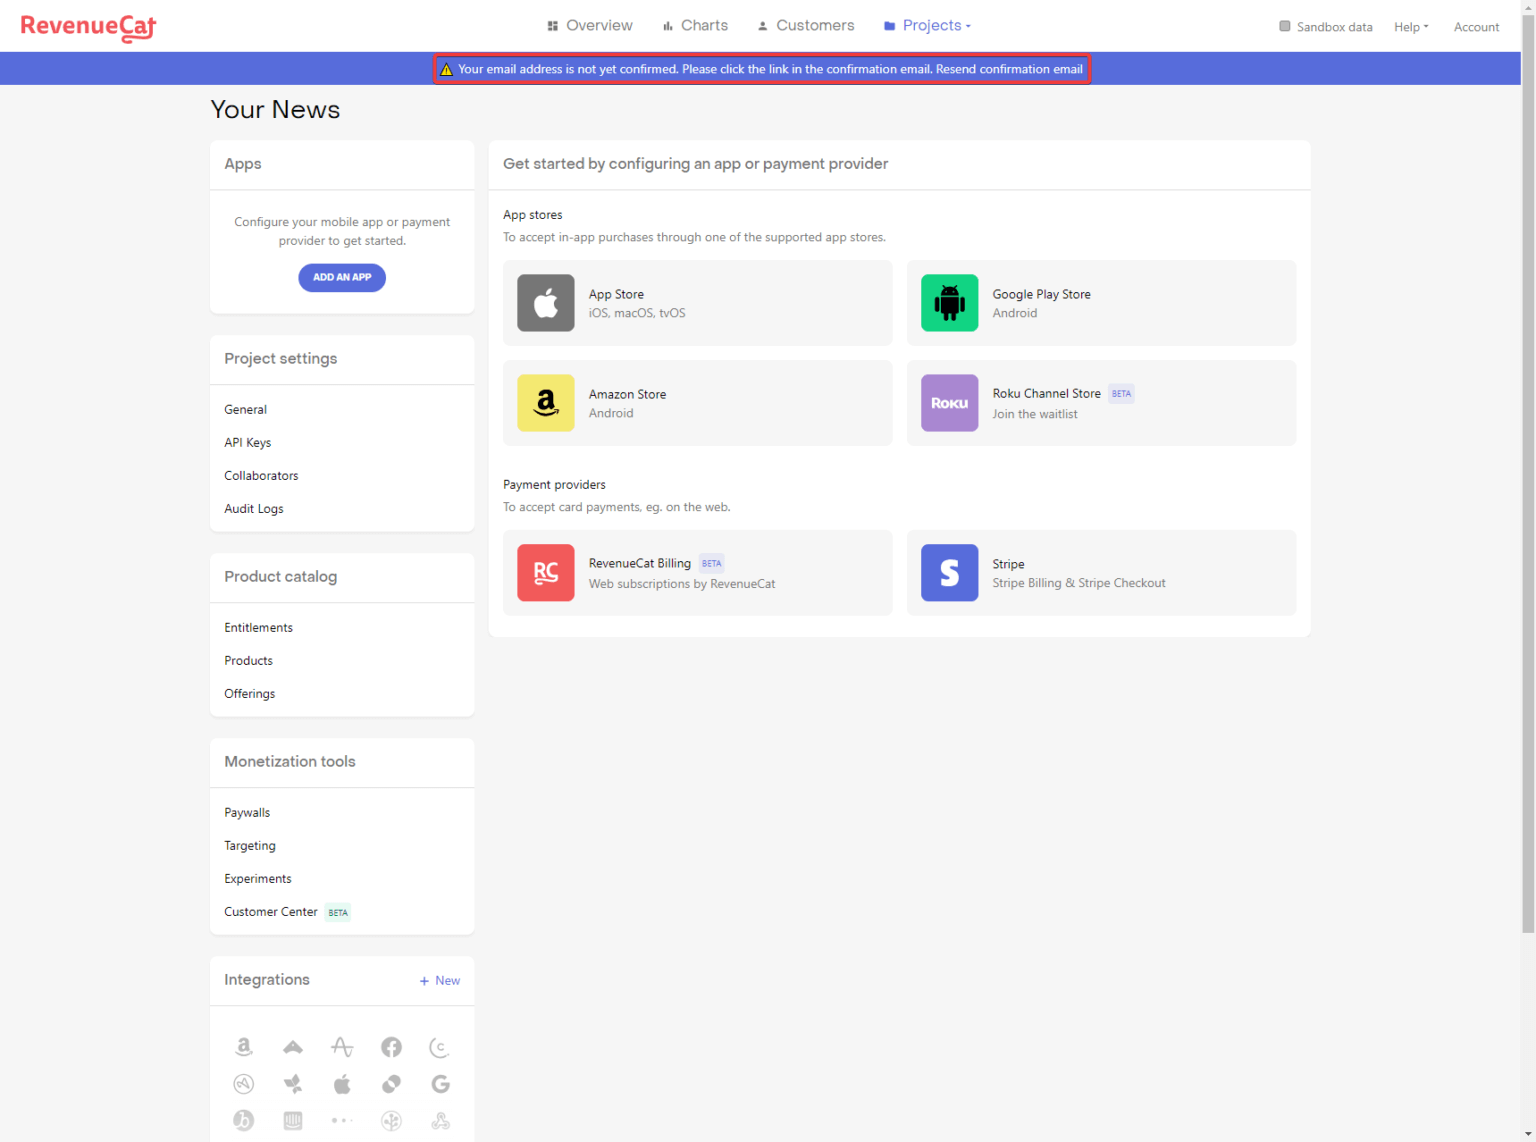1536x1142 pixels.
Task: Toggle the Sandbox data checkbox
Action: 1285,26
